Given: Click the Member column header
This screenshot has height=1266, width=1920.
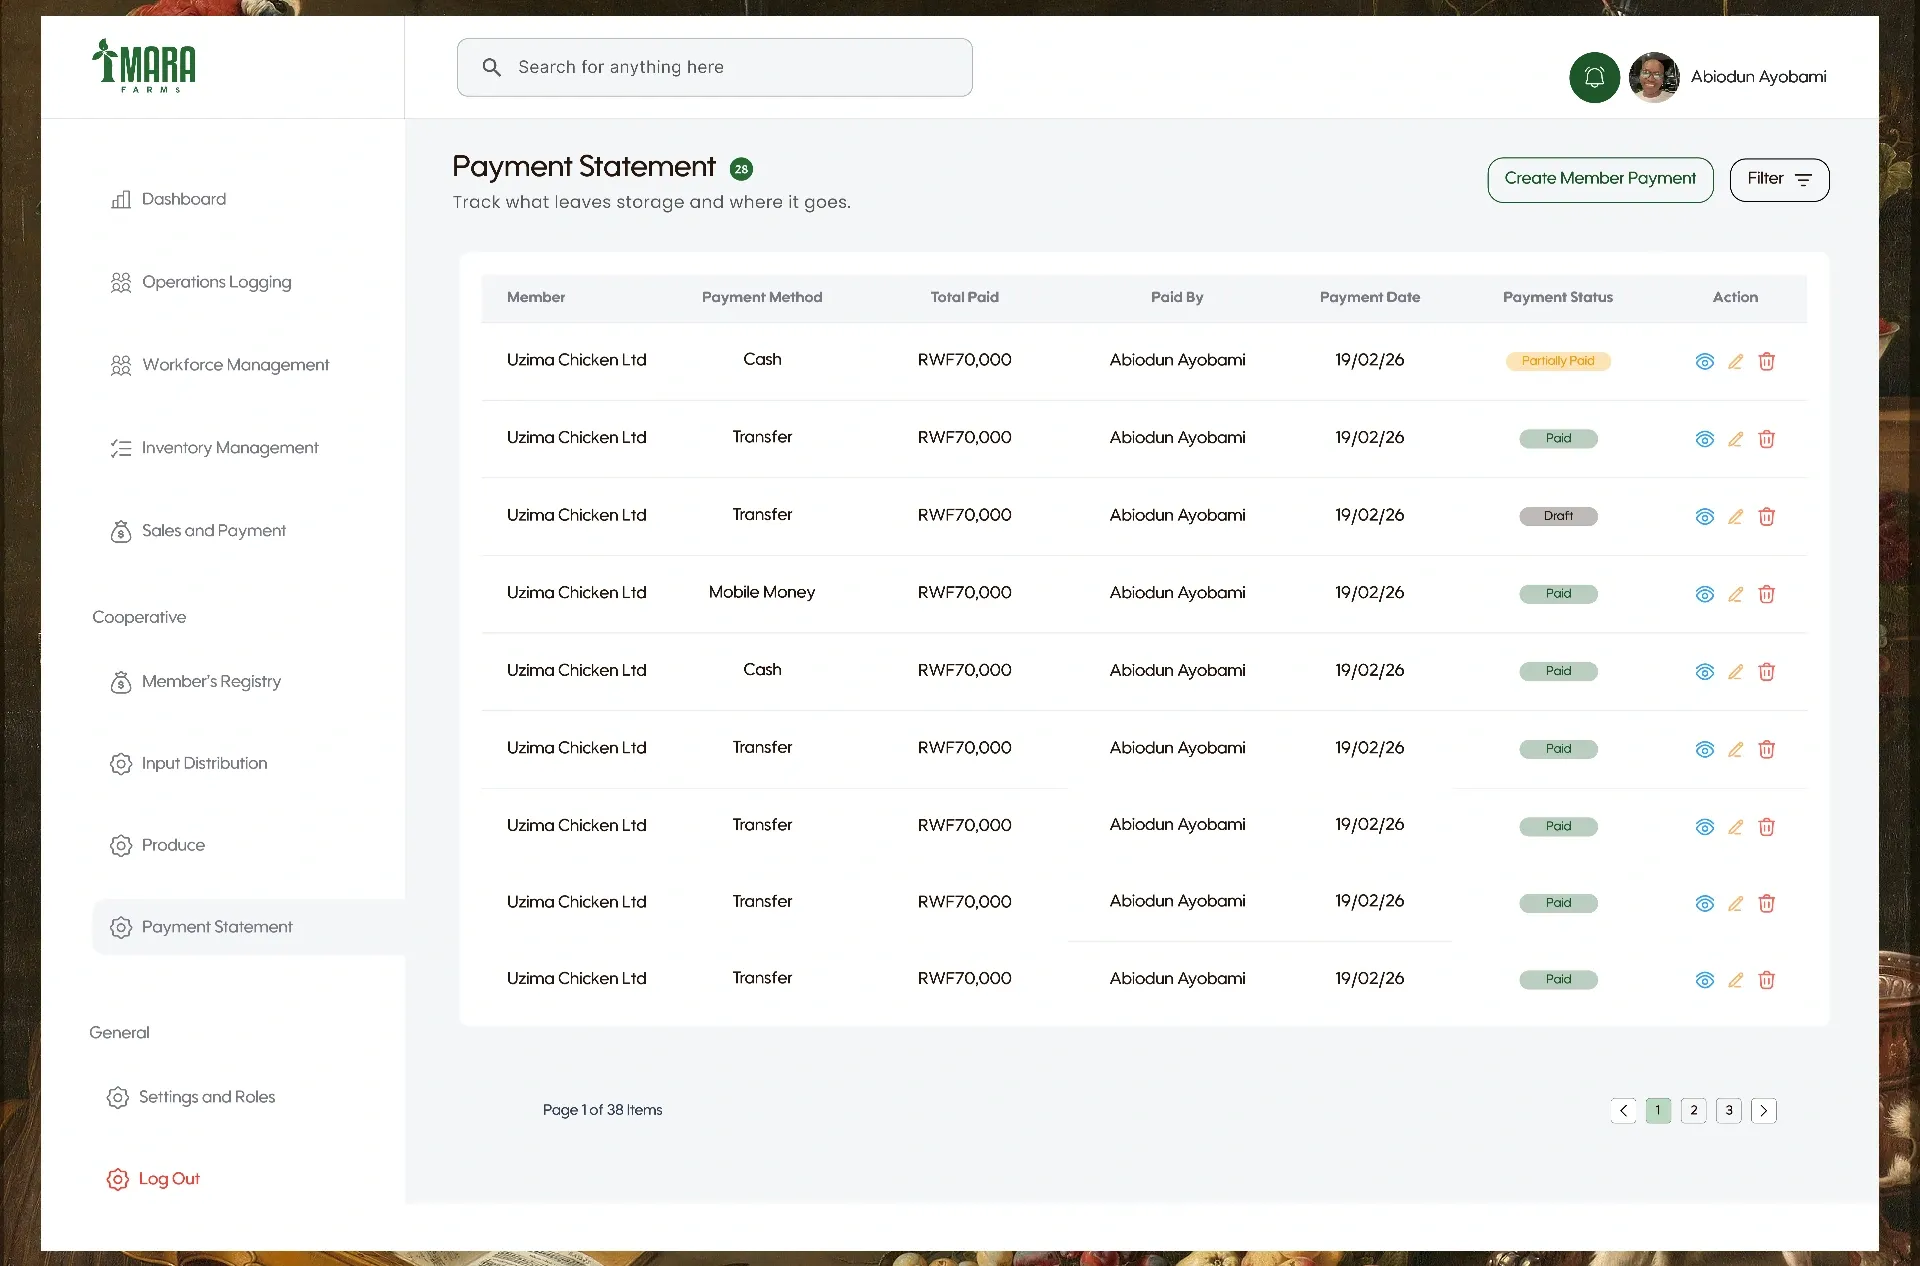Looking at the screenshot, I should [536, 297].
